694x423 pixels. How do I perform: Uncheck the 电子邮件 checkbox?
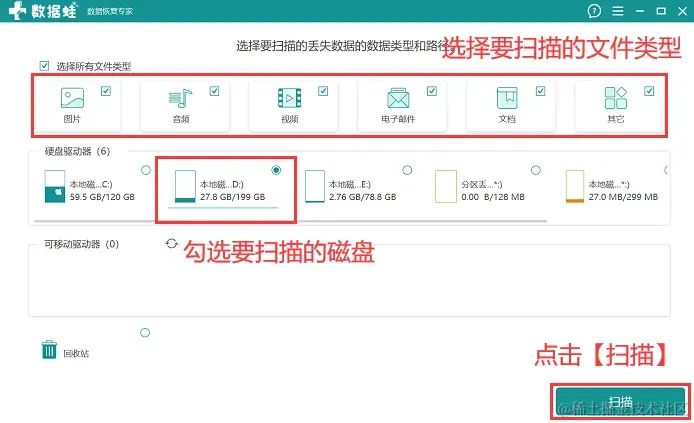tap(432, 91)
